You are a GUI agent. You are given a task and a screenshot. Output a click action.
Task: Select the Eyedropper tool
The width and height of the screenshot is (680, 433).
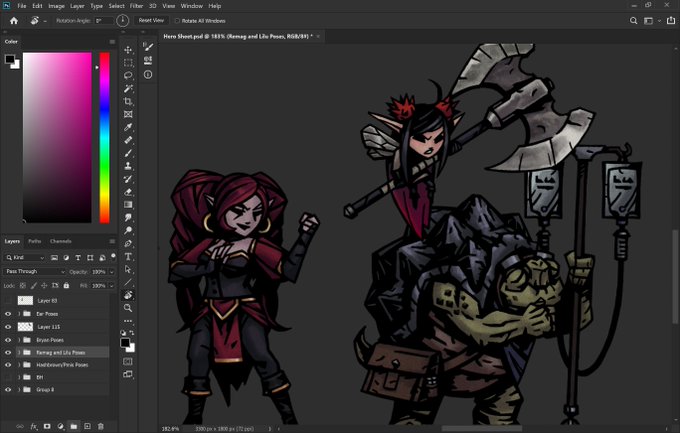click(128, 127)
